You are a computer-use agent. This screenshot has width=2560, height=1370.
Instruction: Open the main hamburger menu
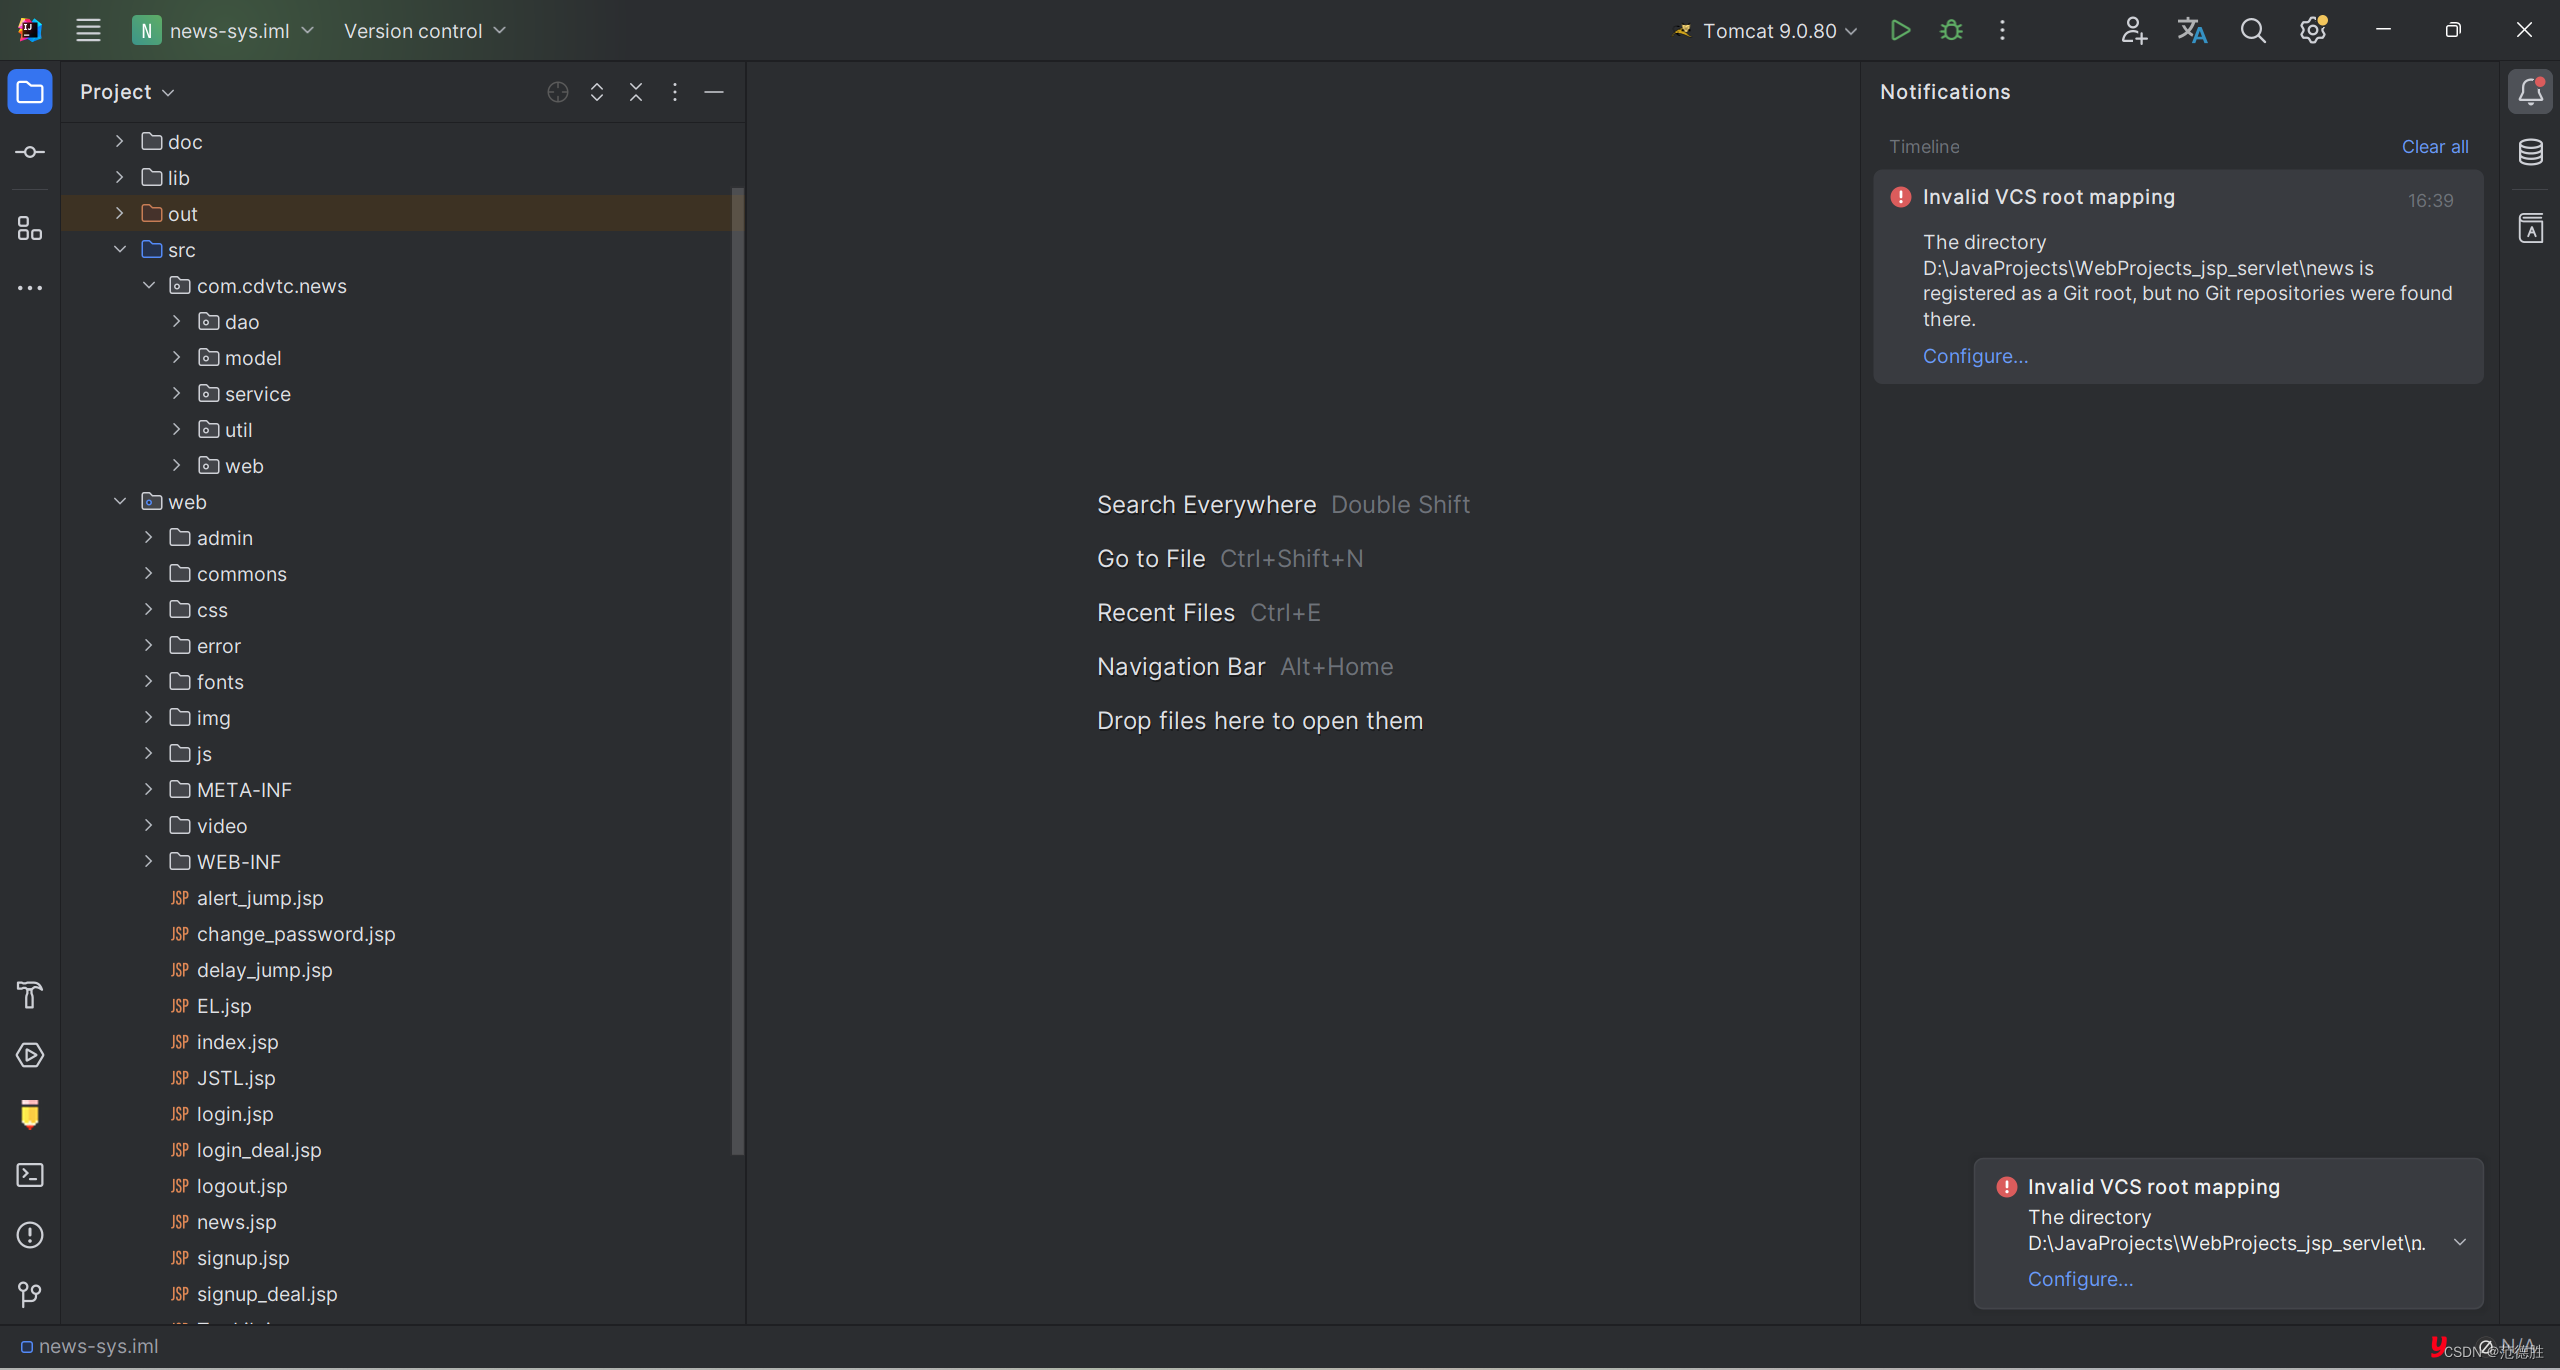[x=88, y=30]
